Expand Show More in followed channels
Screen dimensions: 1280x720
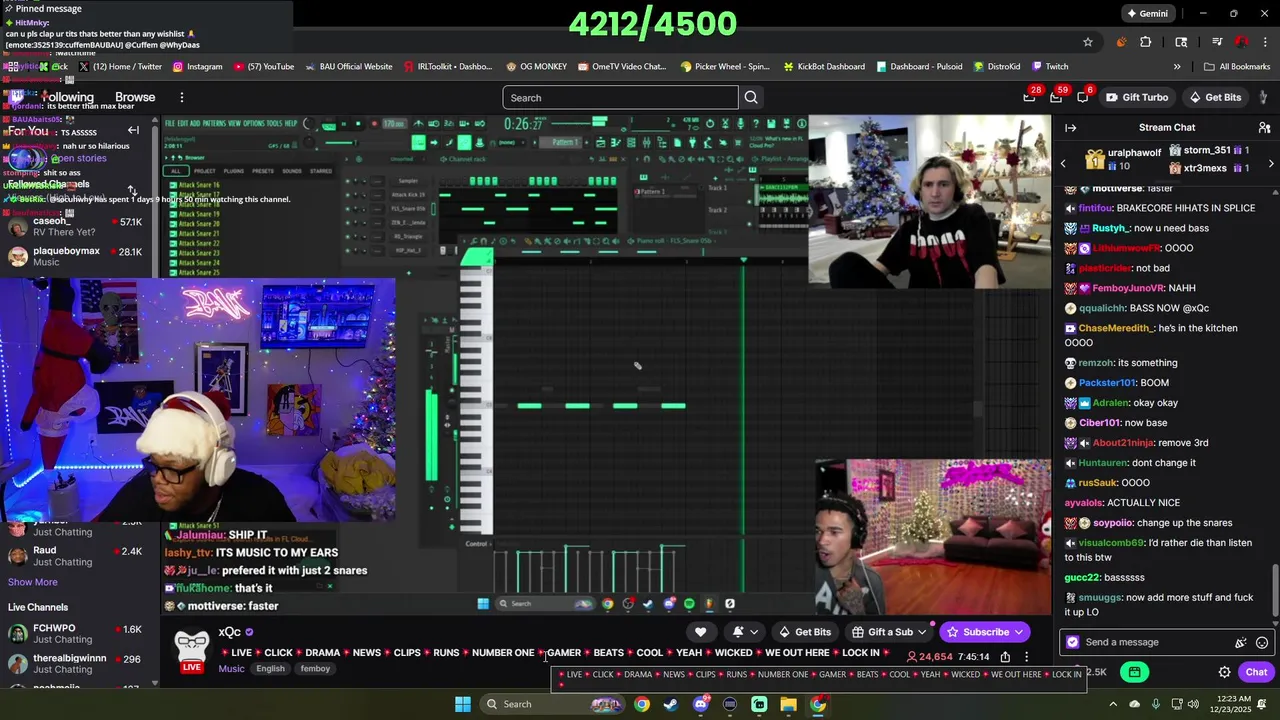[33, 582]
